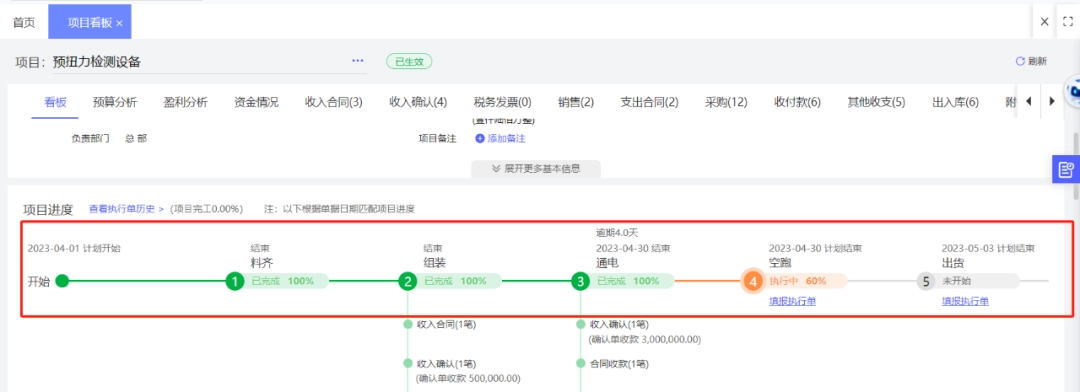Open the 收入合同(3) tab

[334, 102]
